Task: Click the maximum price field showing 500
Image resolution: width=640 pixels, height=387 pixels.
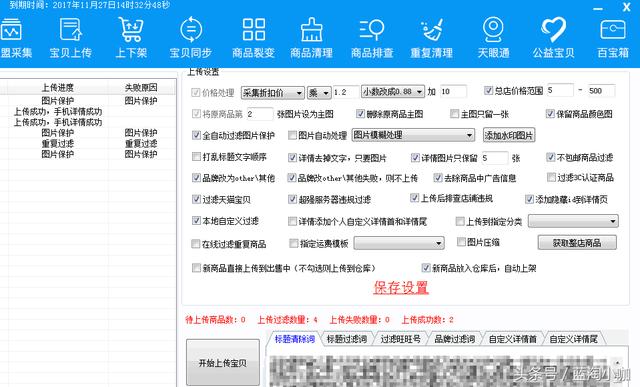Action: pos(601,91)
